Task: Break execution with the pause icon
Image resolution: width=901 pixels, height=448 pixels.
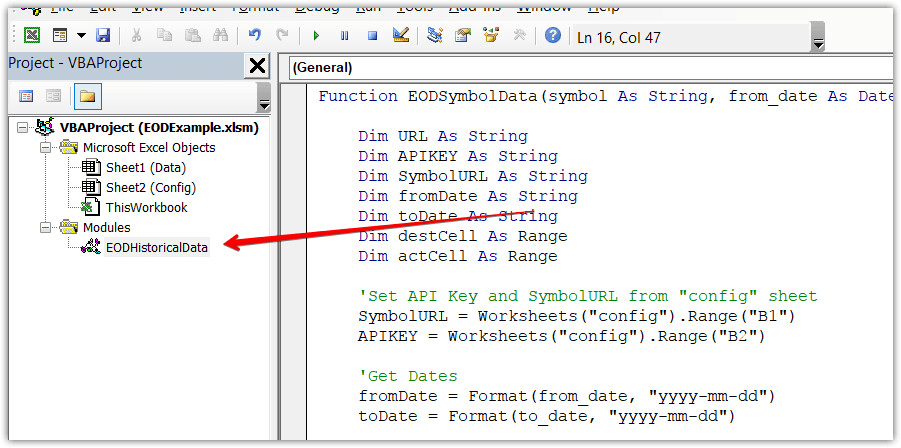Action: click(345, 36)
